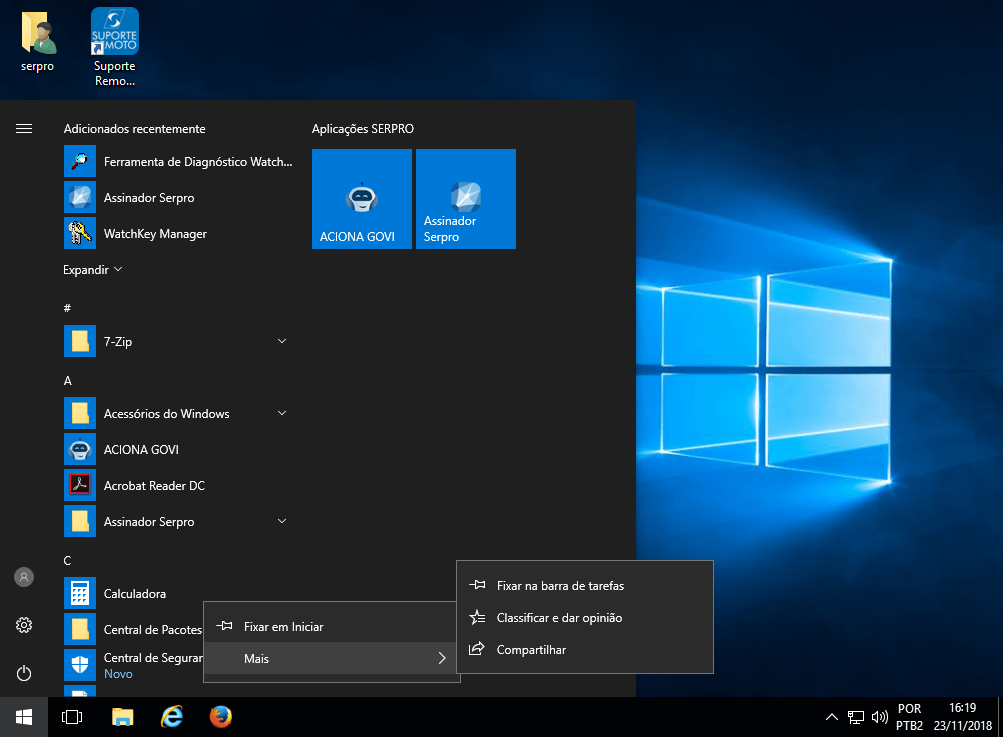Click the power button in Start menu

coord(24,673)
